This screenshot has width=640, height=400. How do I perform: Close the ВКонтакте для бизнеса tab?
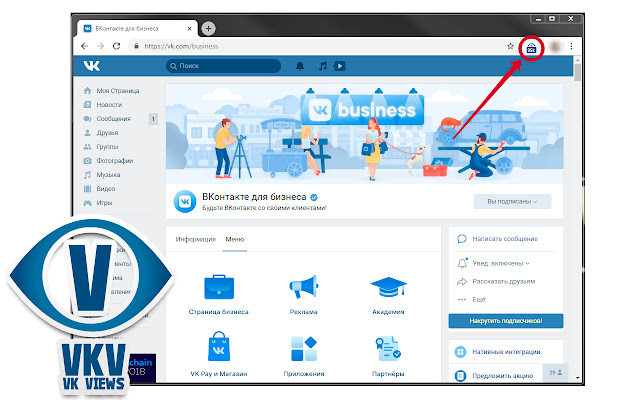189,29
